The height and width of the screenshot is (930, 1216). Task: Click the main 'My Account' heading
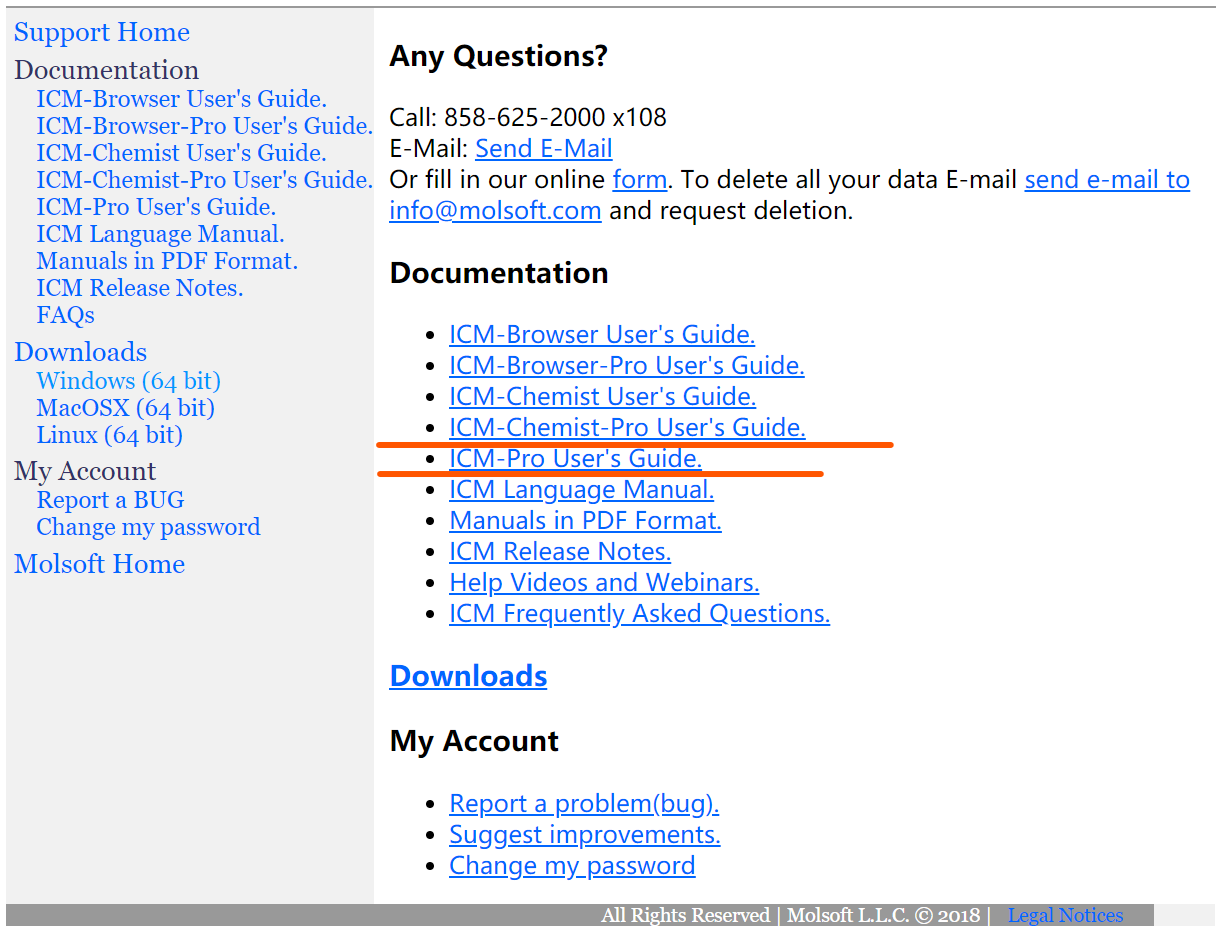(x=474, y=741)
